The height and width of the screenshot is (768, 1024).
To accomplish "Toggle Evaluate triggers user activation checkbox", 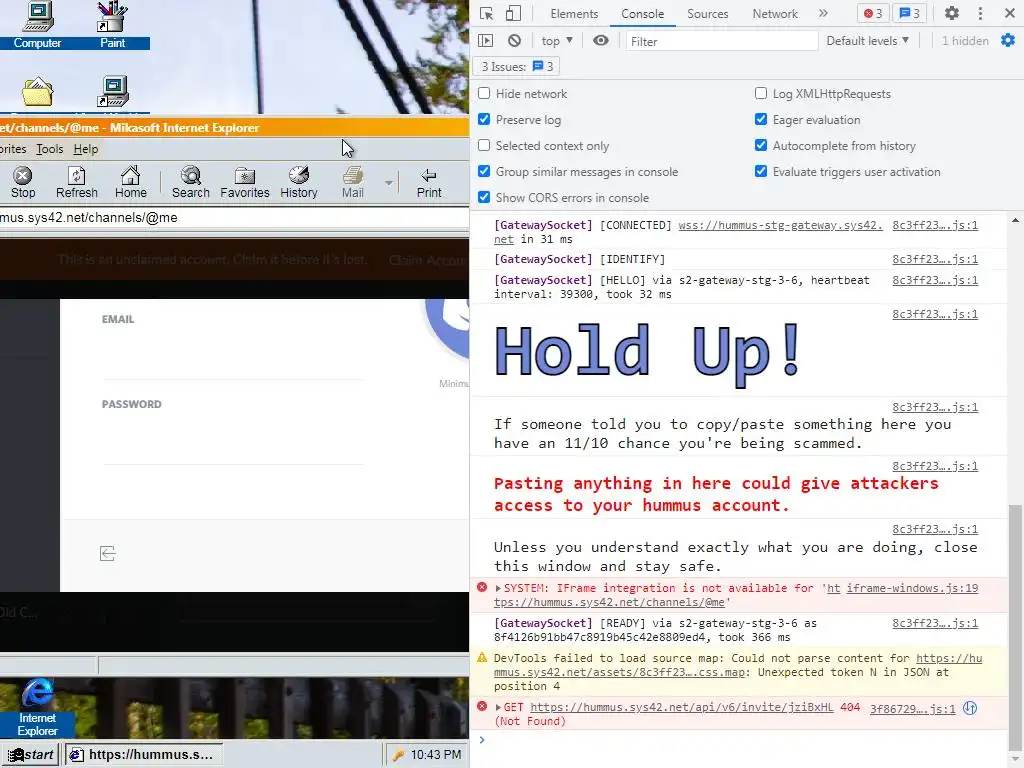I will tap(761, 171).
